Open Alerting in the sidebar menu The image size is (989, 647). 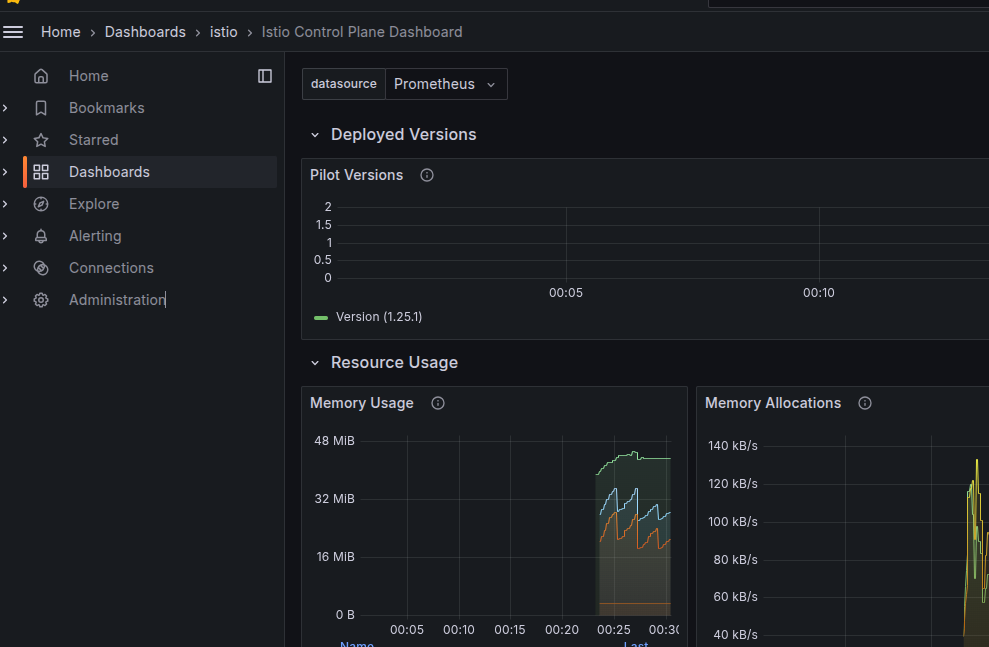point(95,236)
